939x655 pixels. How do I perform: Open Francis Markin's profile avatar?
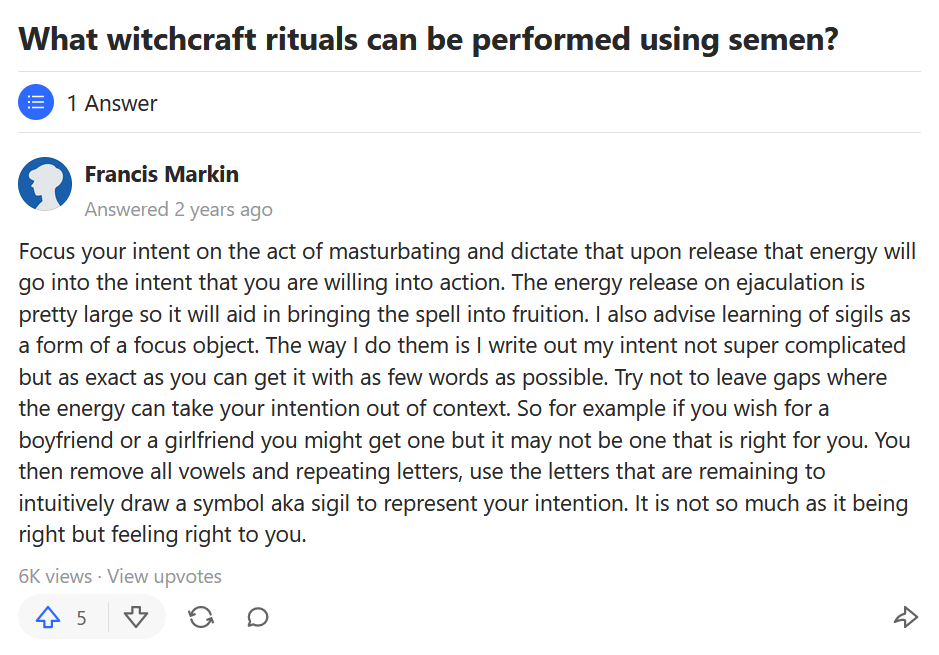[45, 184]
